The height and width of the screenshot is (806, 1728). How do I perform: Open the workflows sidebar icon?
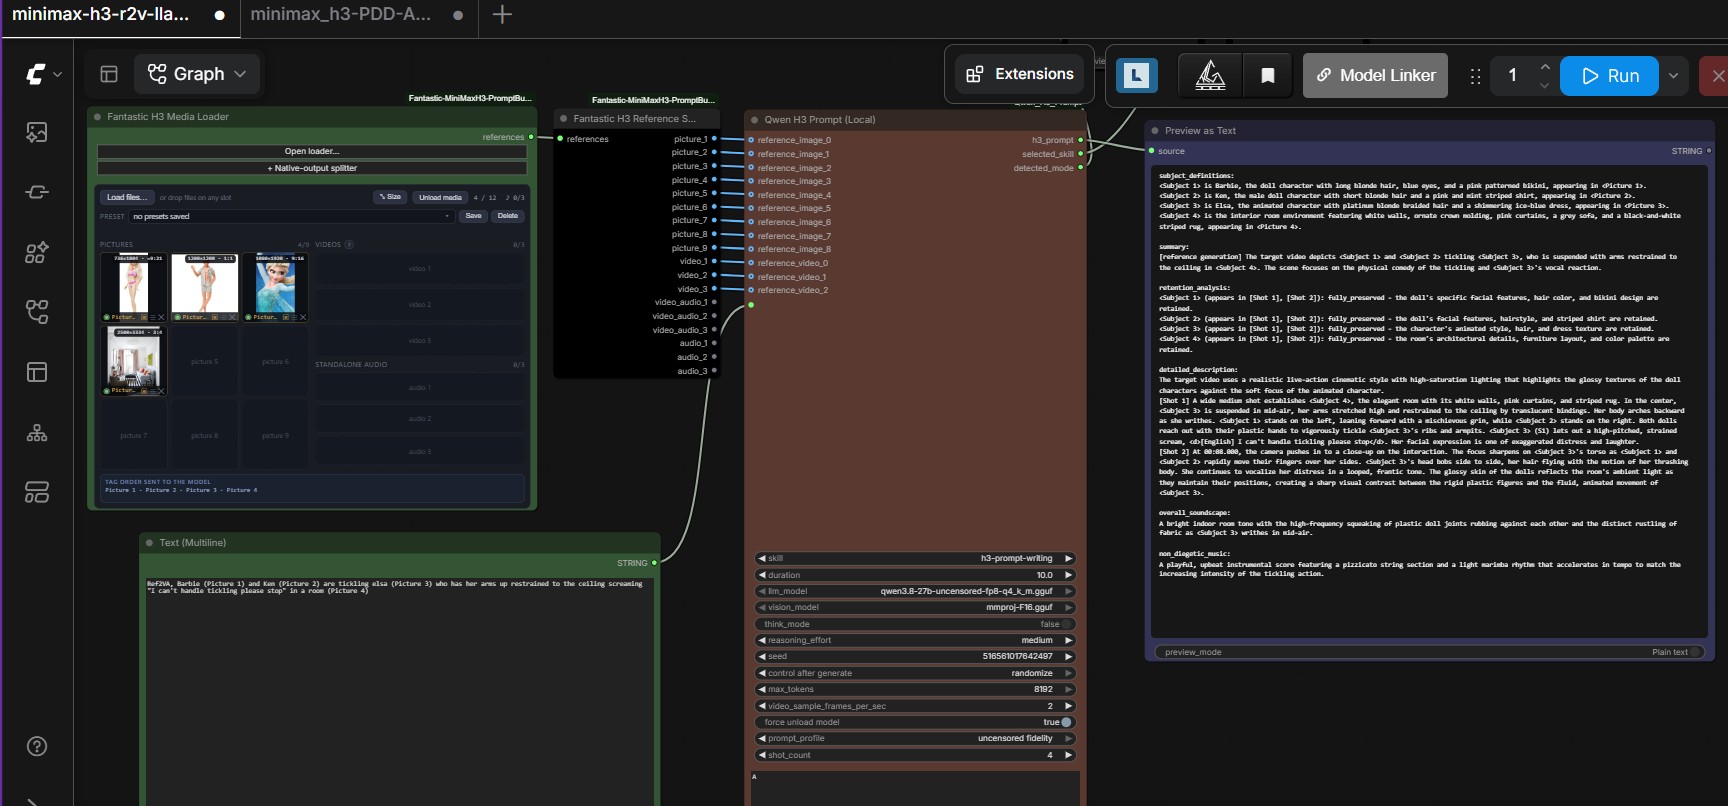coord(37,312)
